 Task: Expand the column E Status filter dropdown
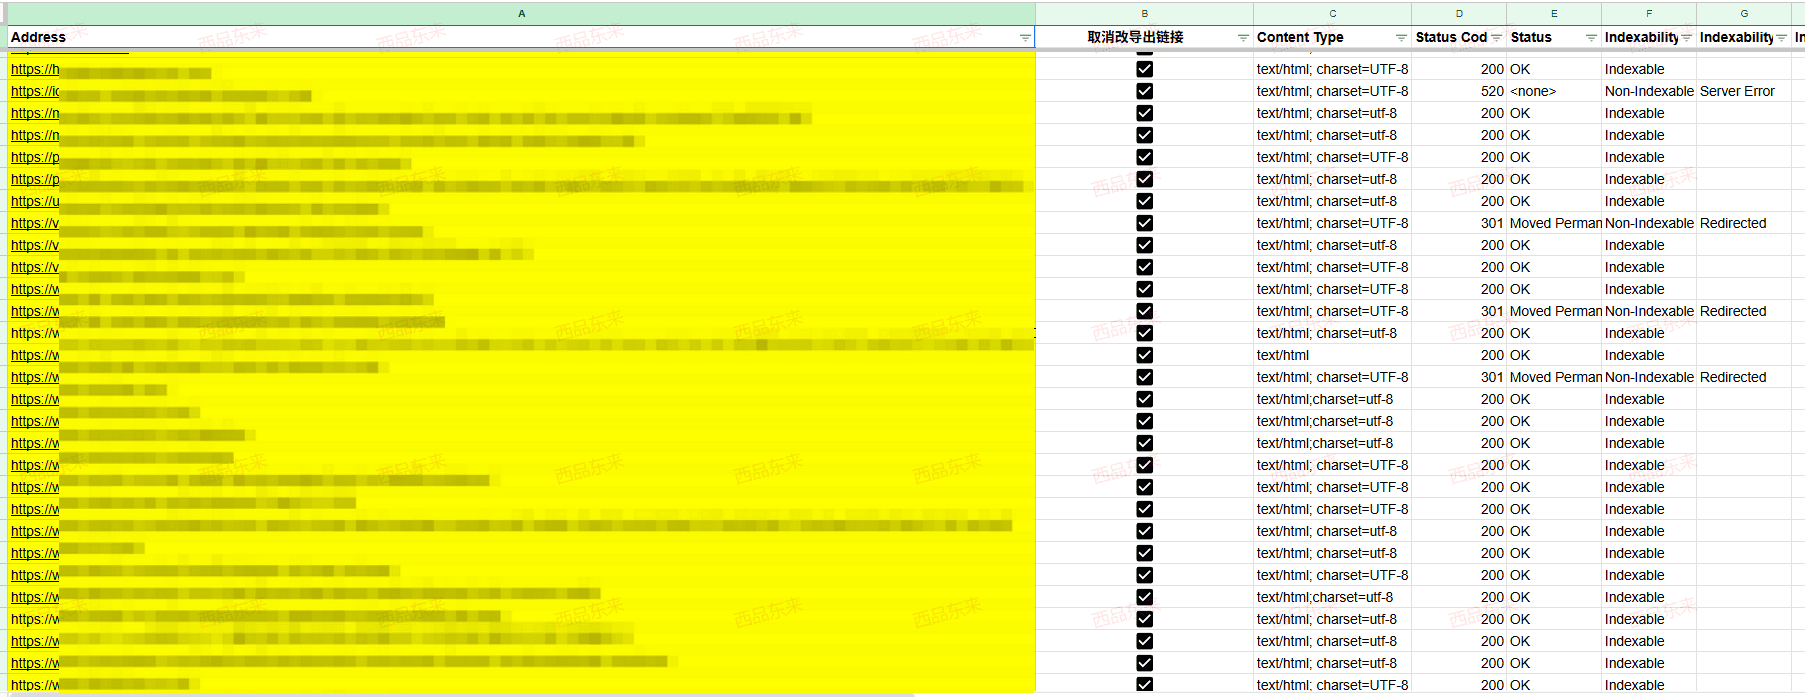[1591, 38]
